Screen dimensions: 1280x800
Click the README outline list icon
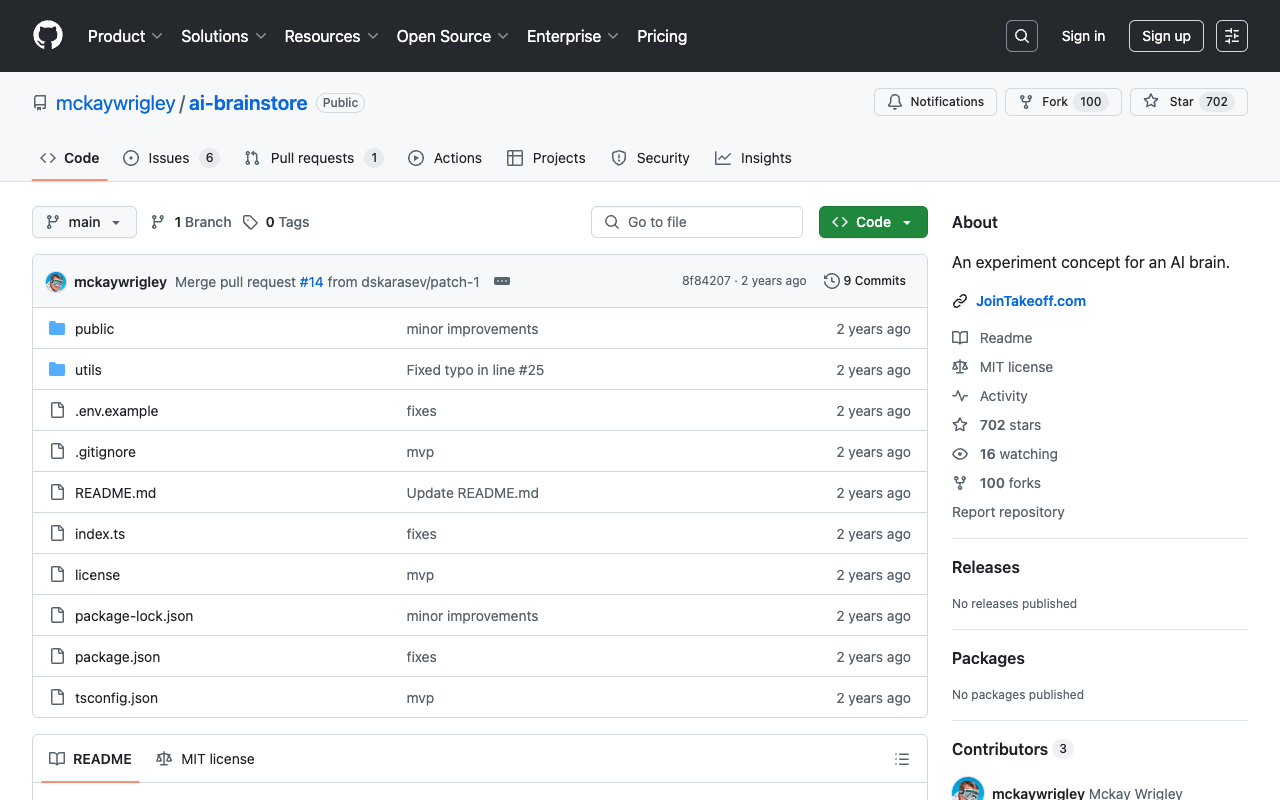click(x=902, y=759)
